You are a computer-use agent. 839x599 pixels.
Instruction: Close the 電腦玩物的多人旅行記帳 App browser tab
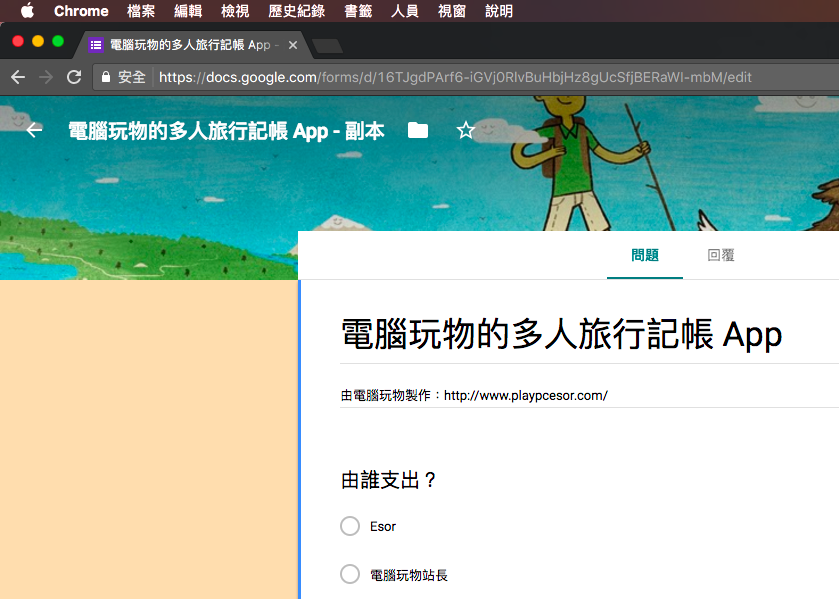click(x=293, y=45)
